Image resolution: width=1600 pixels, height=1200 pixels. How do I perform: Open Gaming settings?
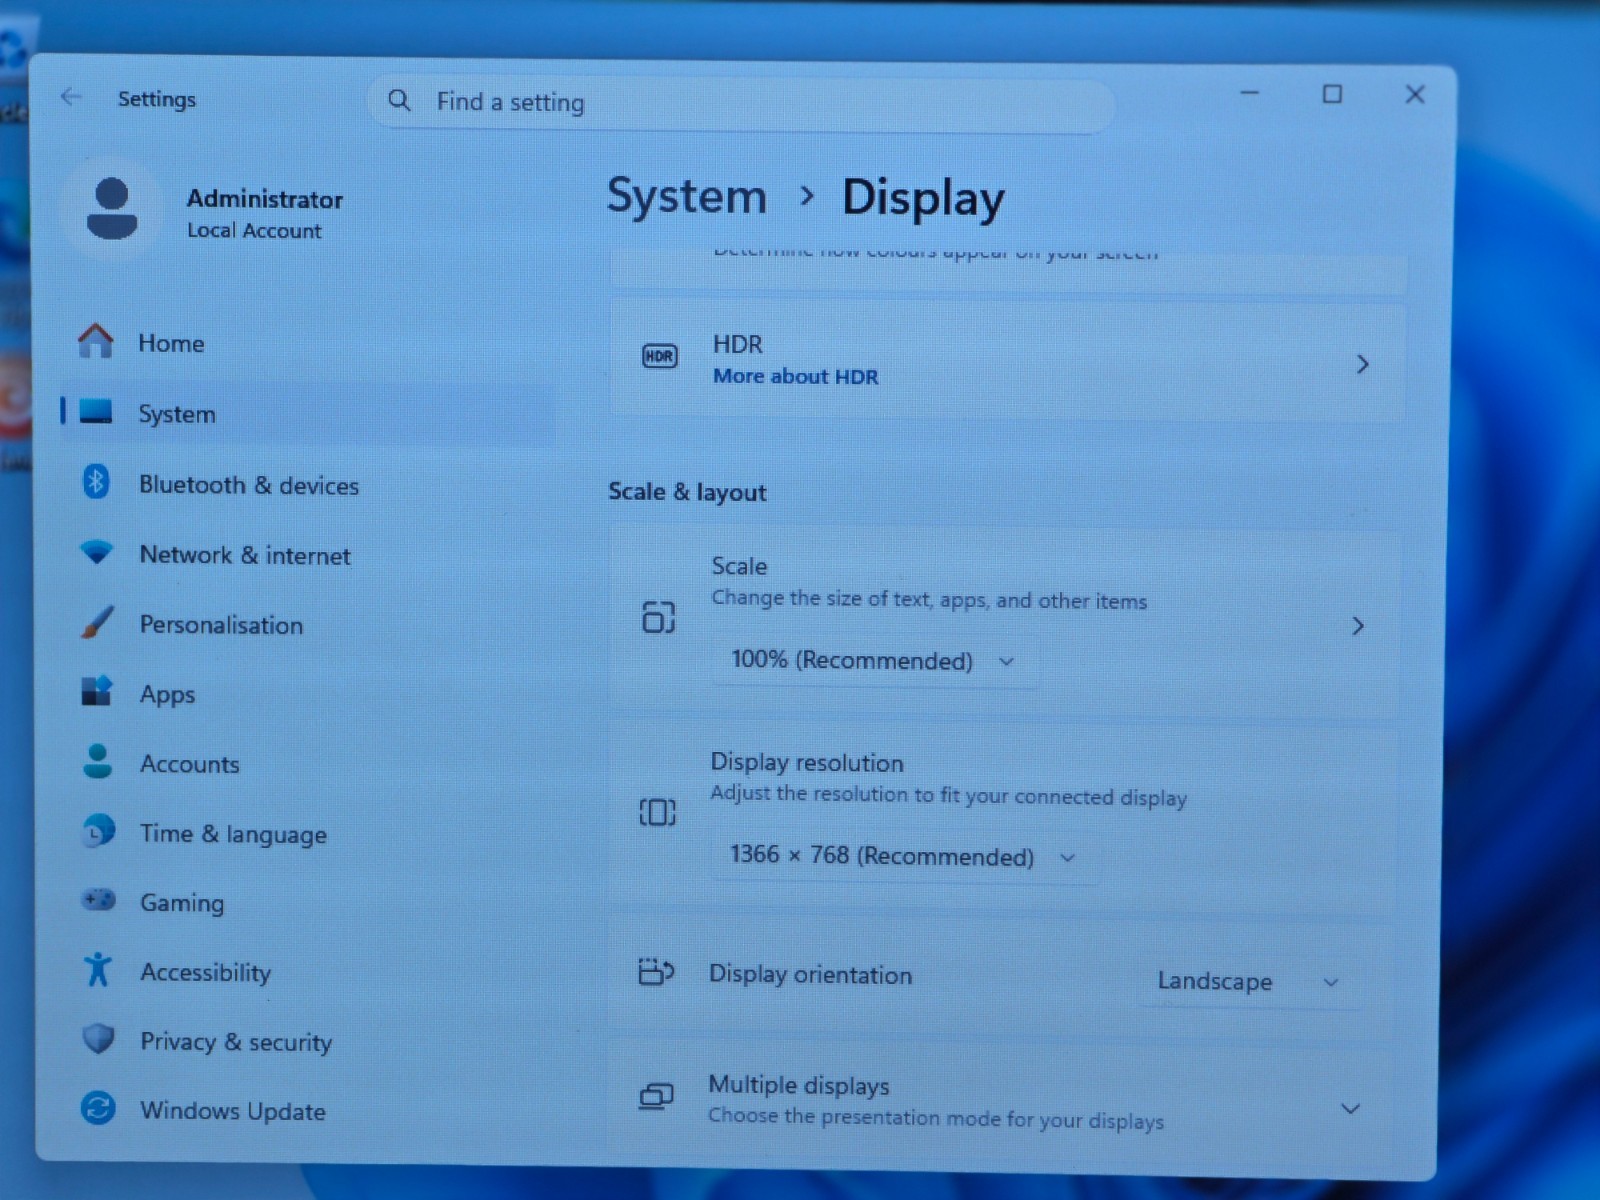click(x=305, y=902)
